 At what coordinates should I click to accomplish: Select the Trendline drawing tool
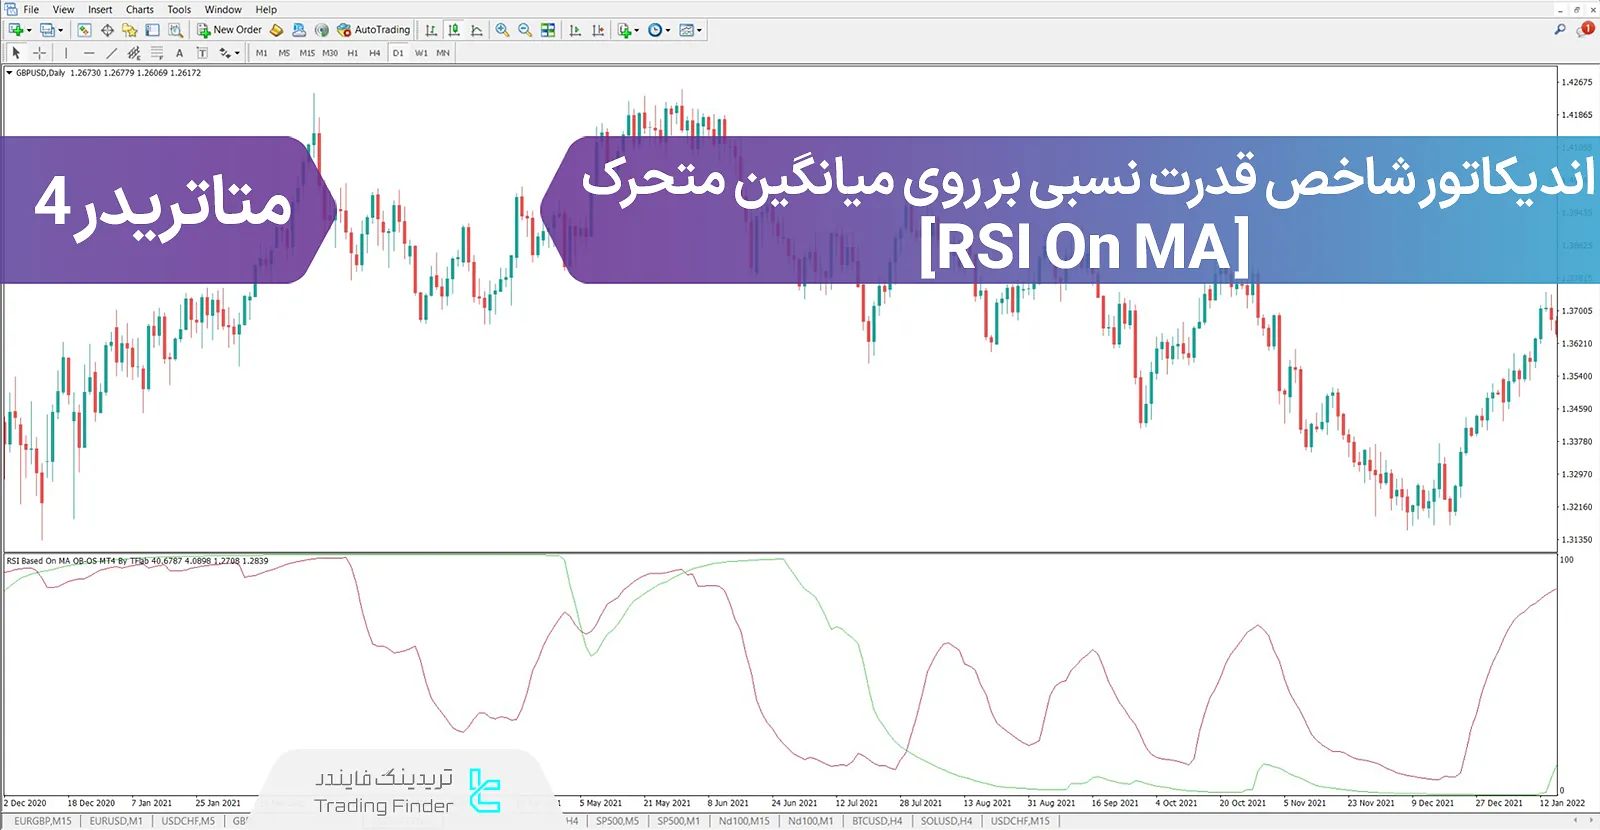pos(111,53)
